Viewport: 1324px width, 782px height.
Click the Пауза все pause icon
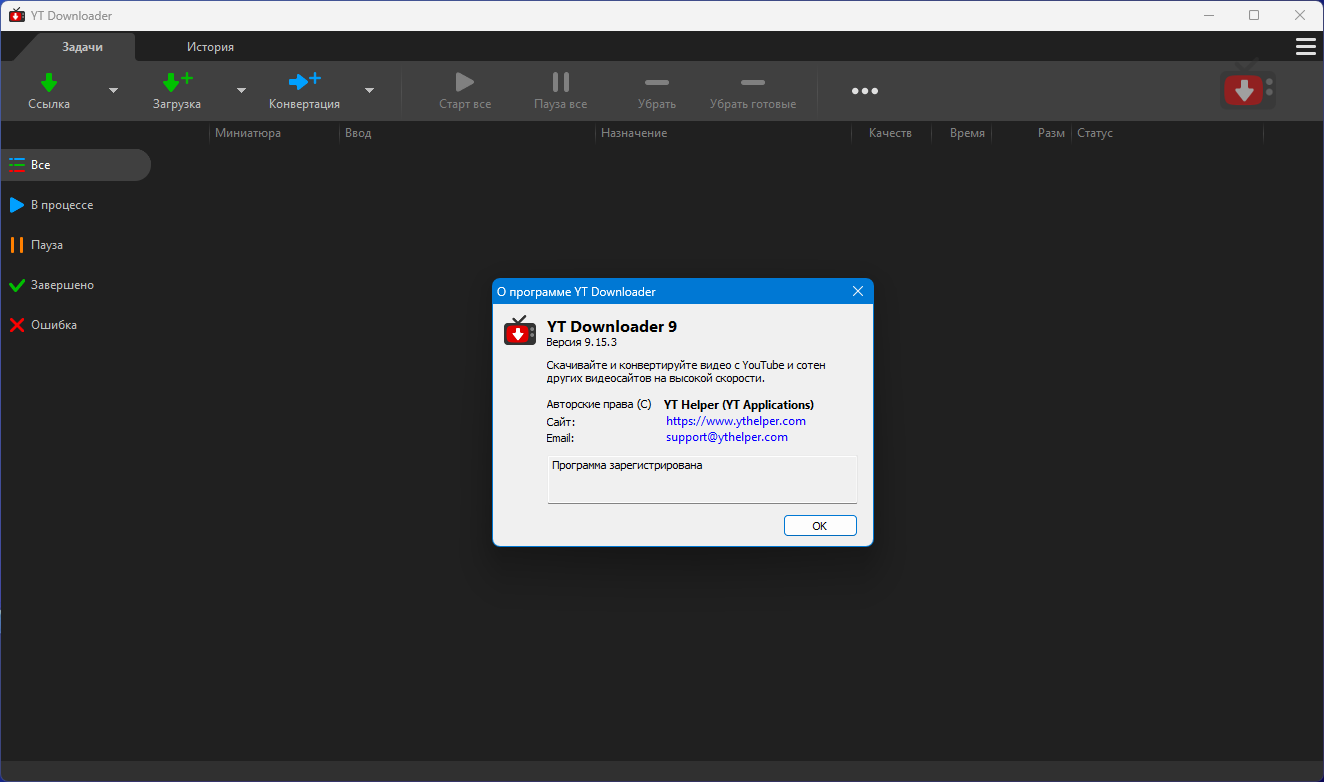[x=561, y=82]
